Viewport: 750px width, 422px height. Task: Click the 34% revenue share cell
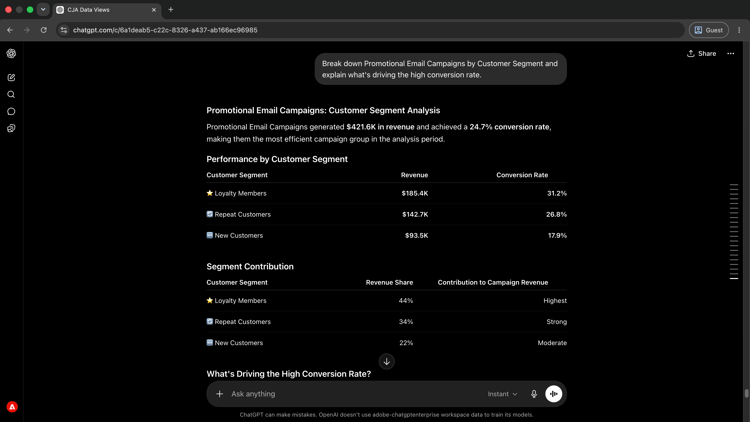[x=406, y=322]
